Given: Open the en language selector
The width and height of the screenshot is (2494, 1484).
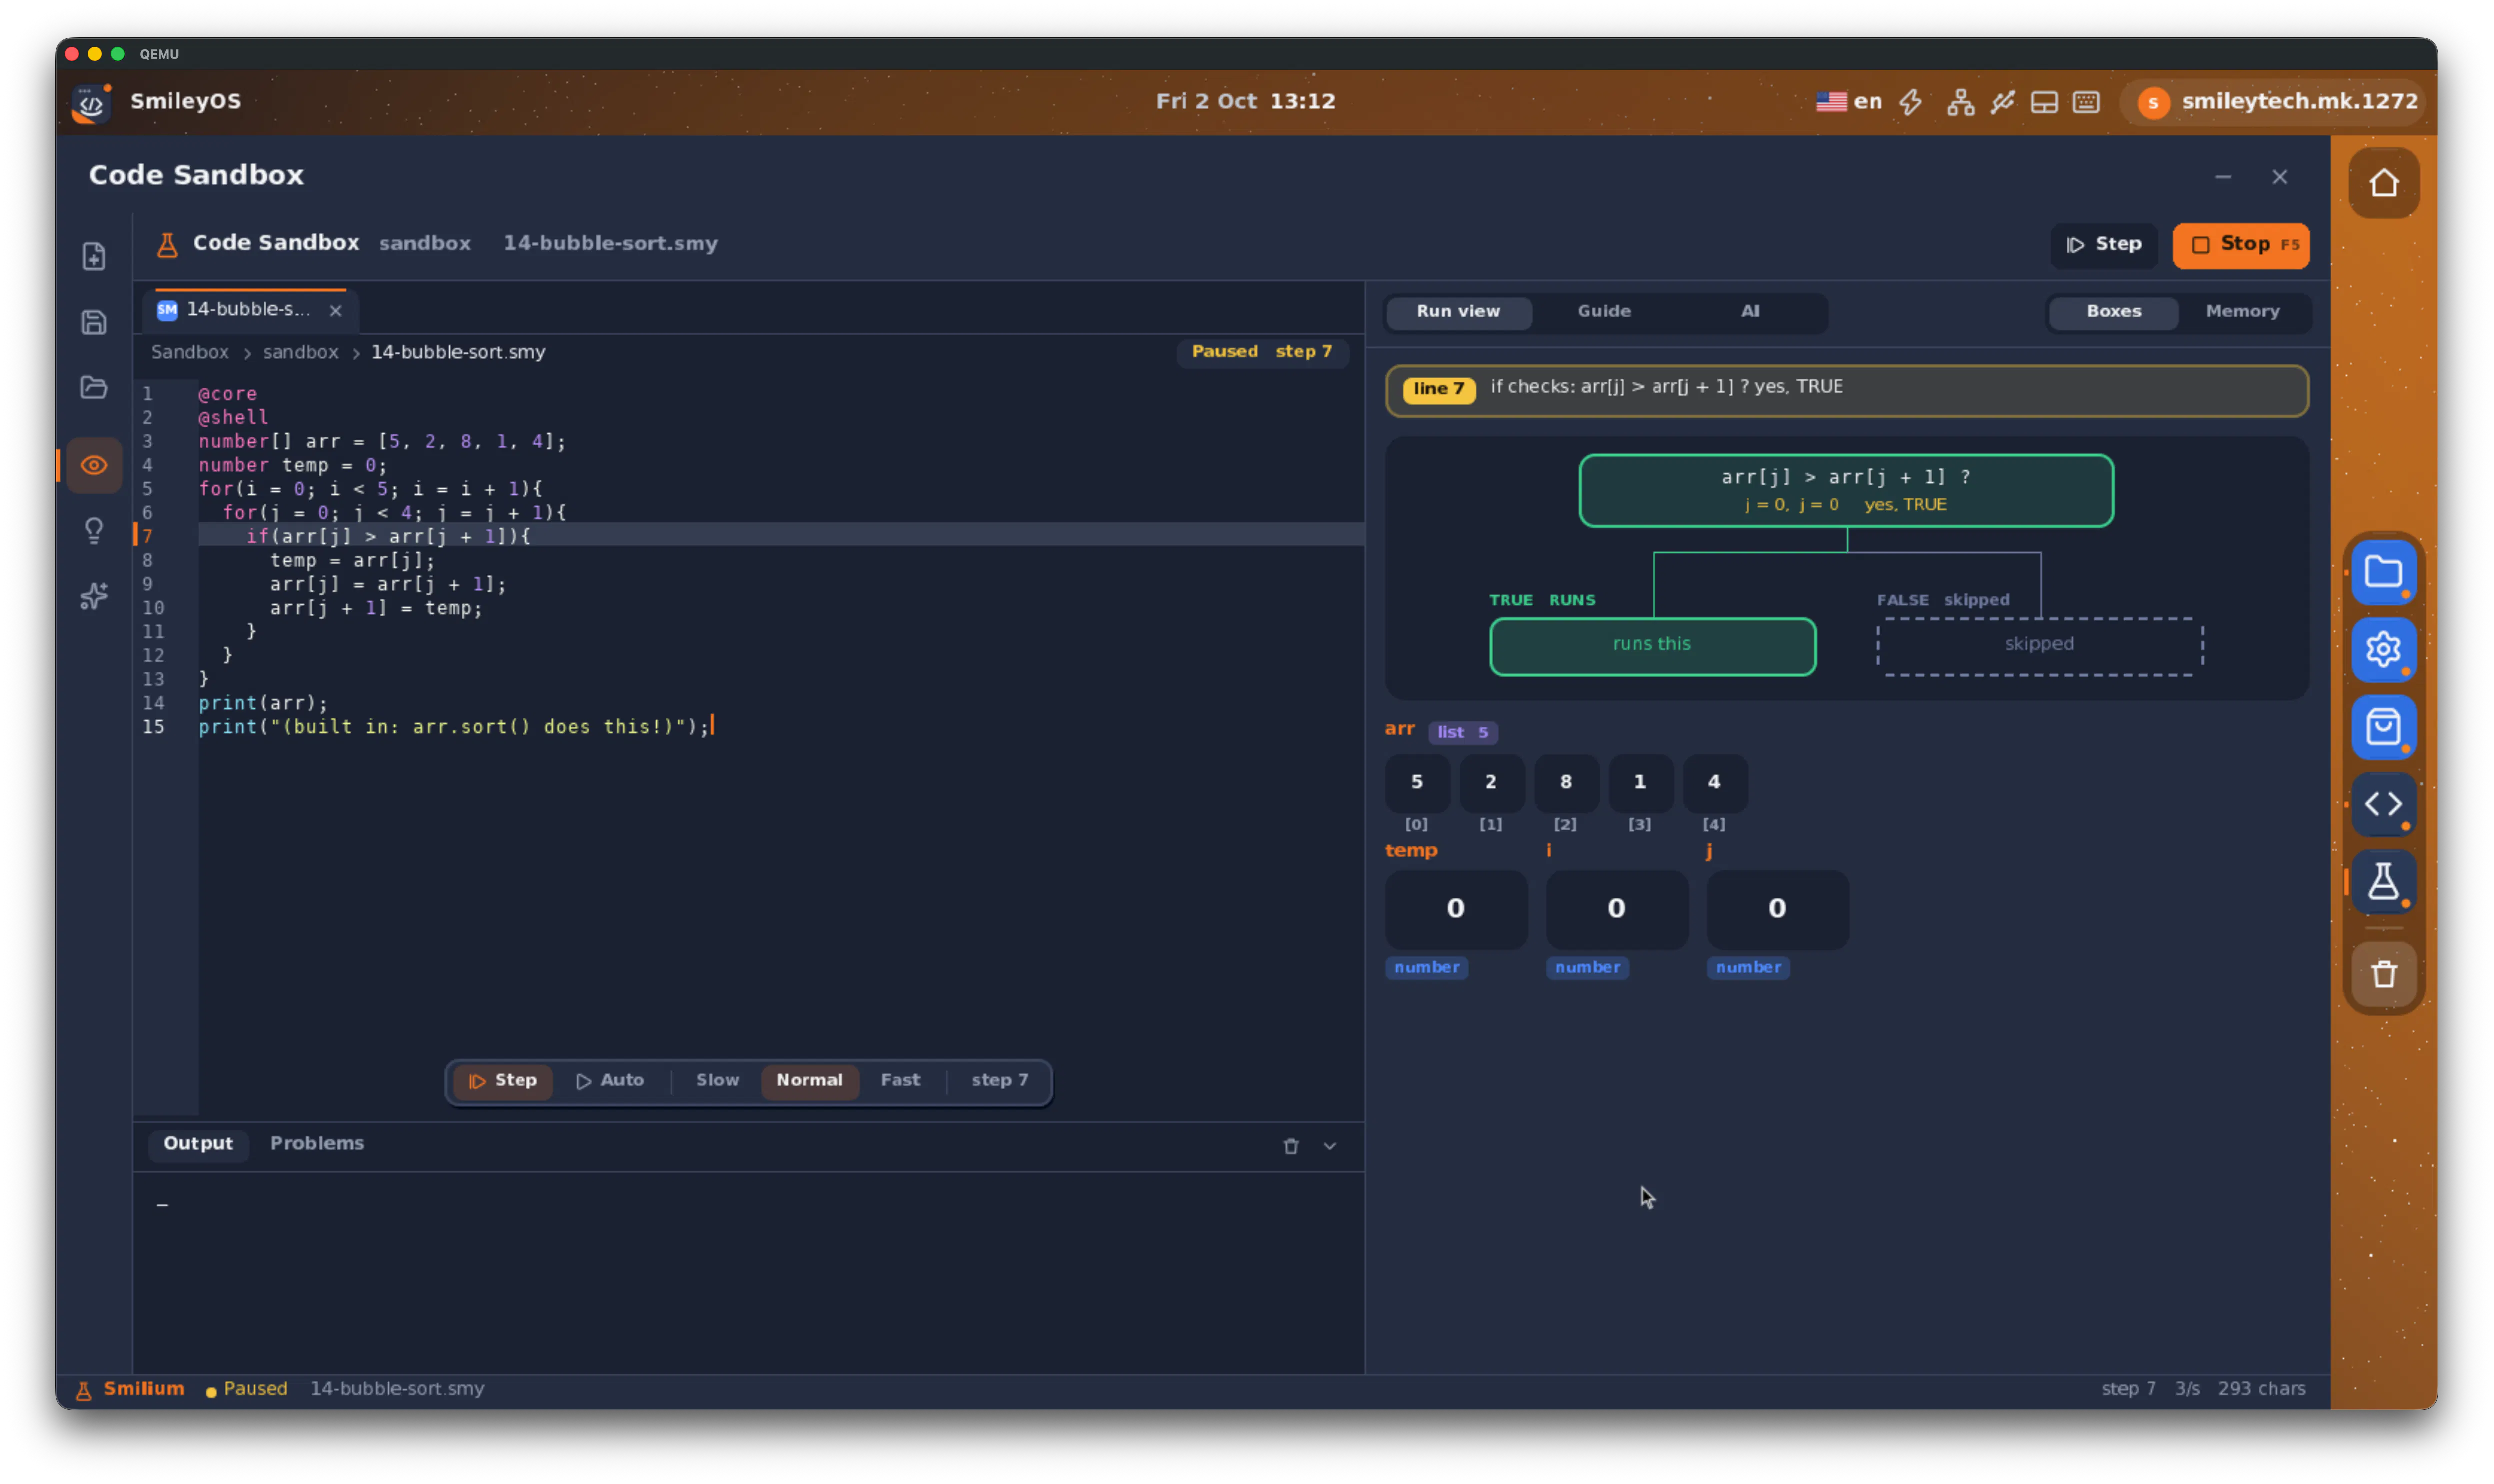Looking at the screenshot, I should point(1849,102).
